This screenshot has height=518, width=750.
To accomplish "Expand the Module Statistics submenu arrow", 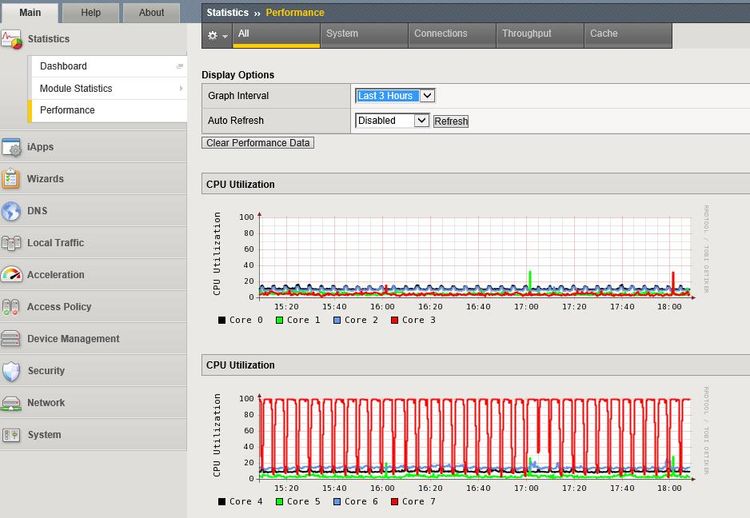I will 180,89.
